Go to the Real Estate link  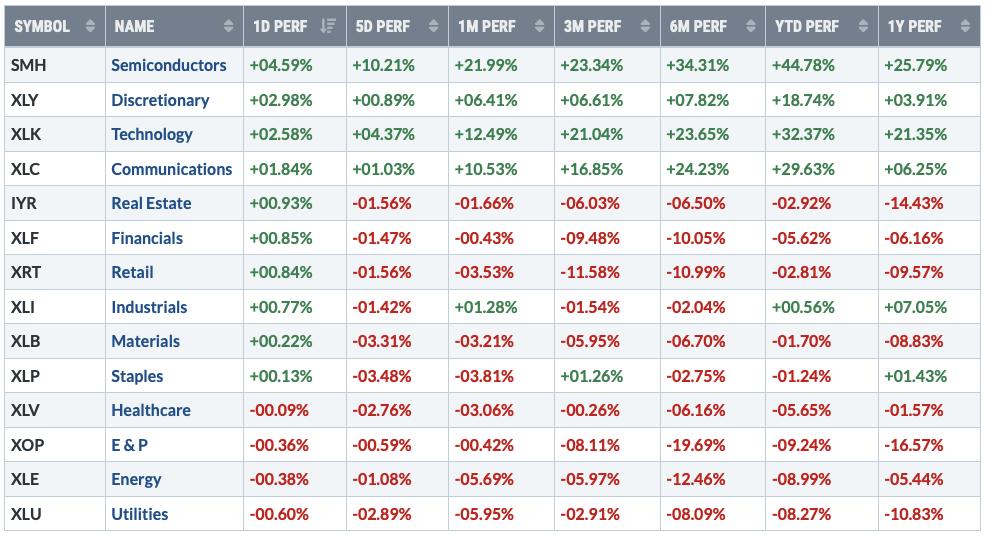pyautogui.click(x=151, y=203)
